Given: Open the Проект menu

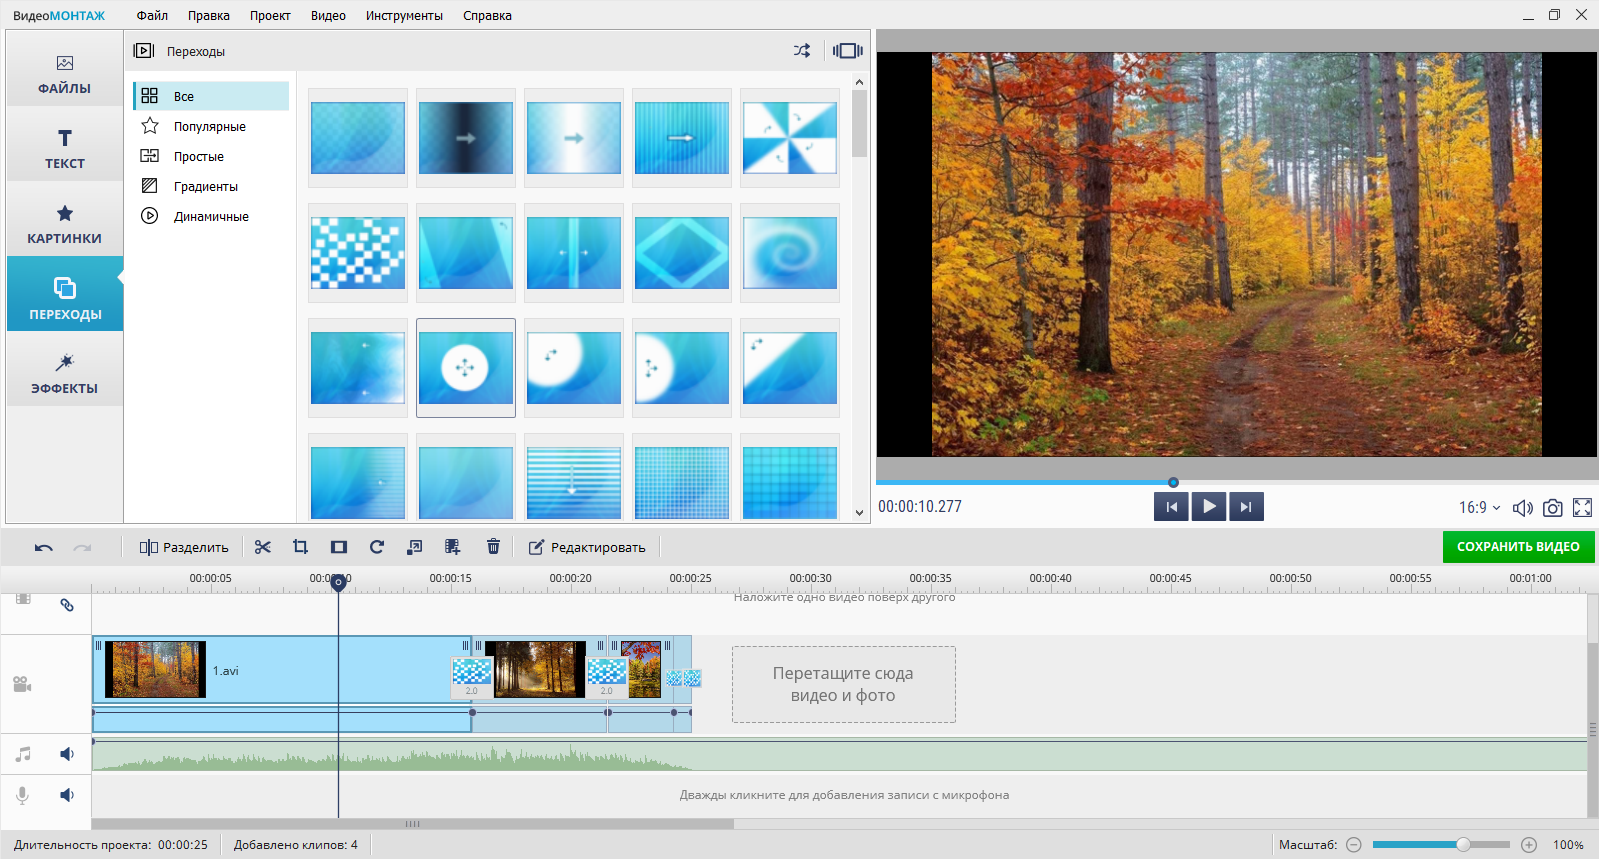Looking at the screenshot, I should 270,16.
